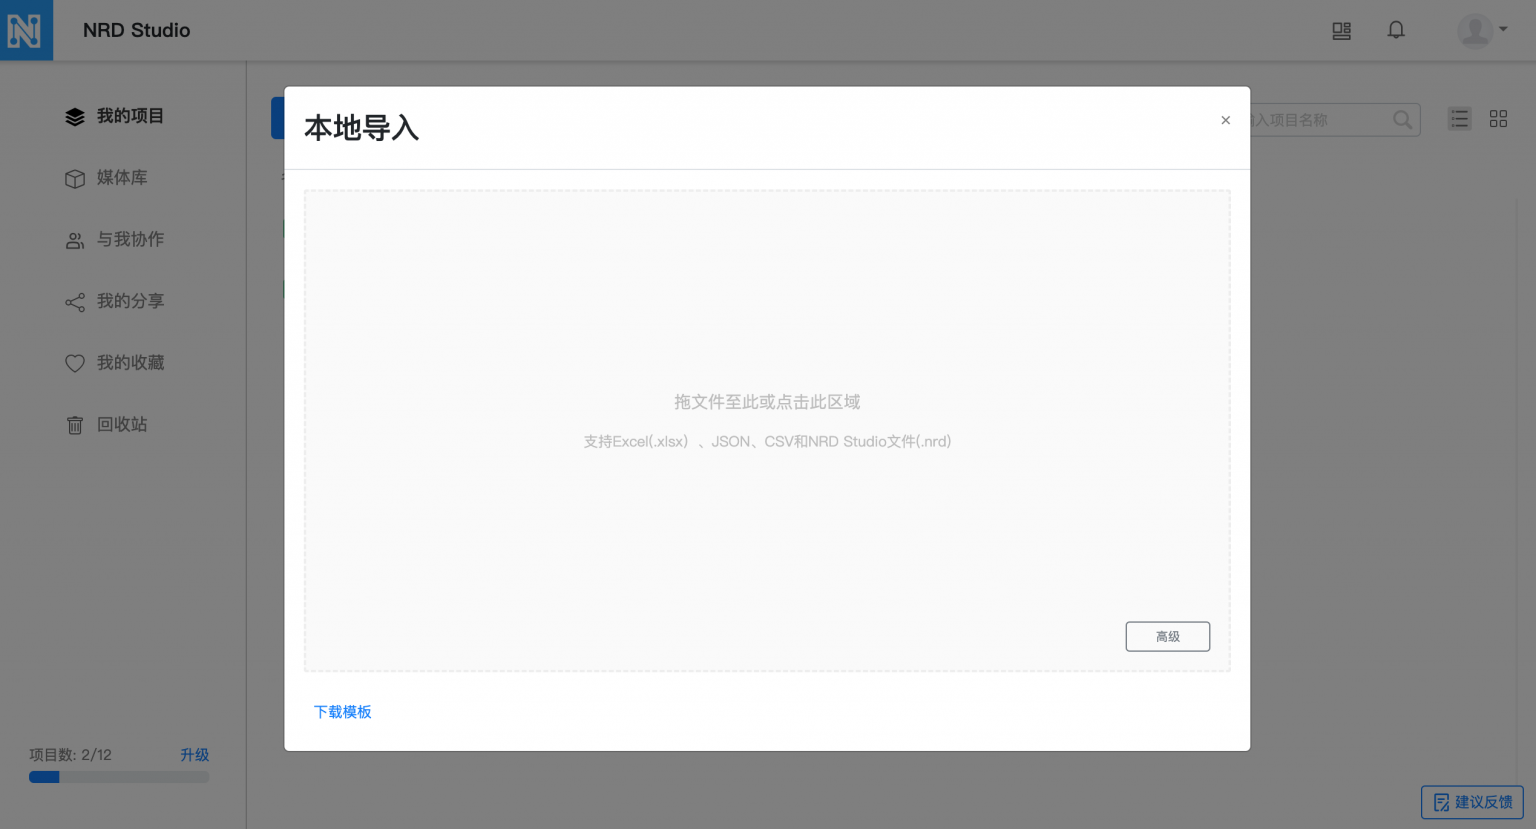Viewport: 1536px width, 829px height.
Task: Download the import template via 下载模板
Action: (x=343, y=712)
